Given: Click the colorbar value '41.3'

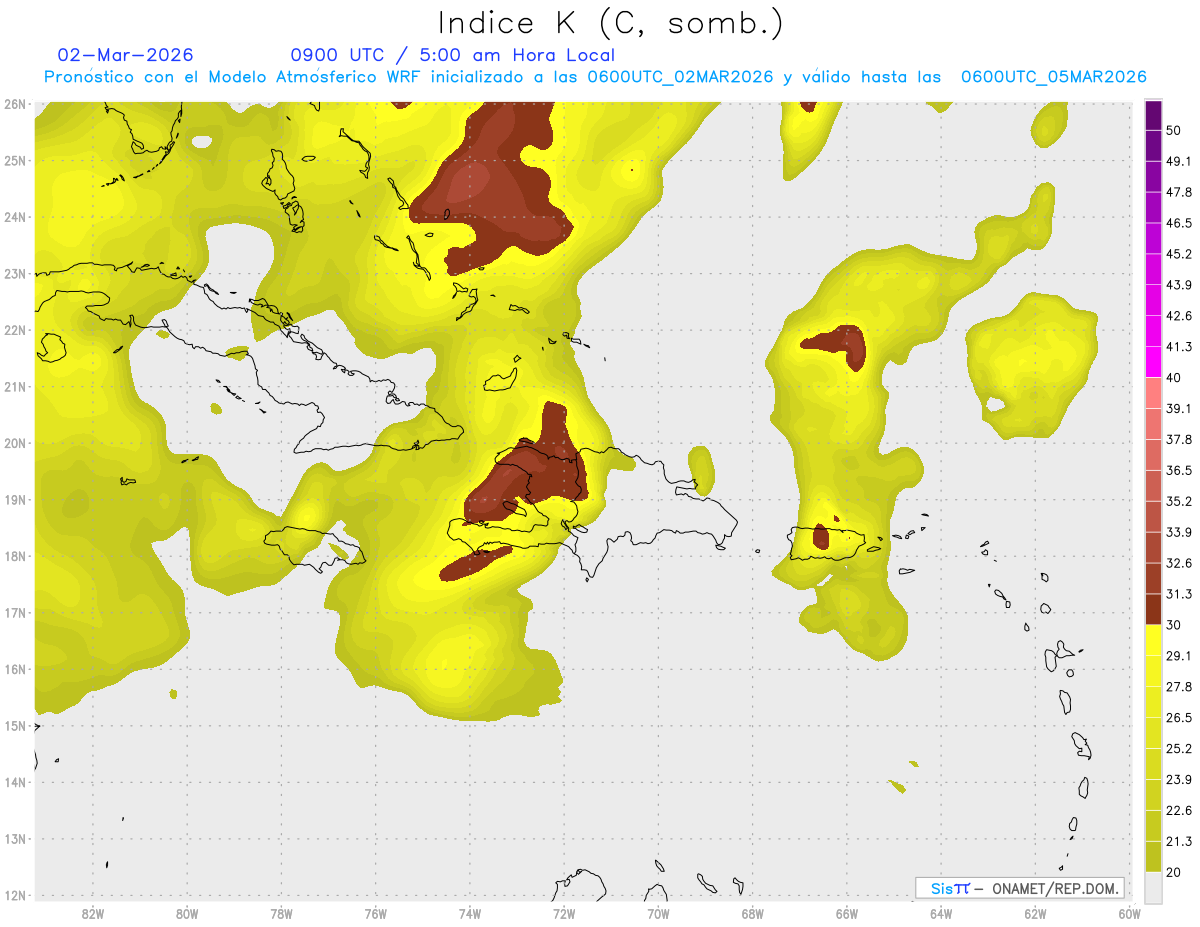Looking at the screenshot, I should point(1179,347).
